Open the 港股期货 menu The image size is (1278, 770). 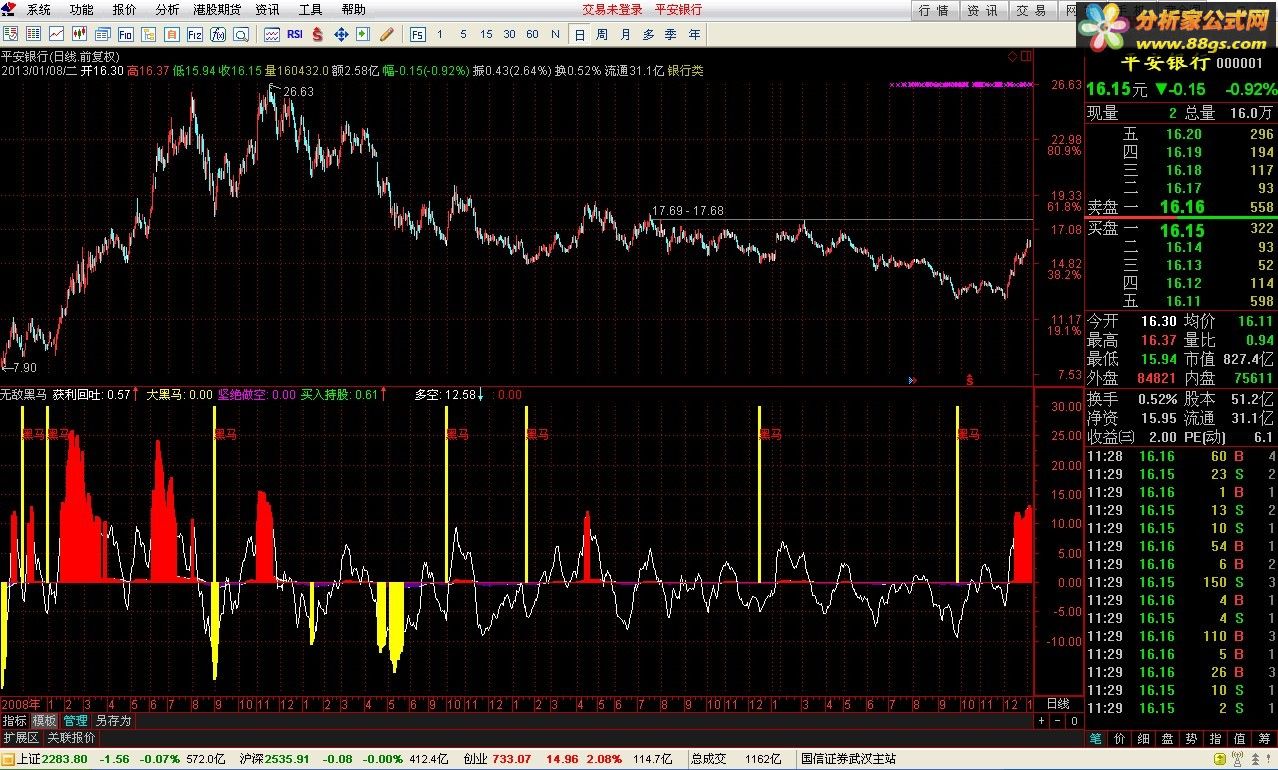217,10
